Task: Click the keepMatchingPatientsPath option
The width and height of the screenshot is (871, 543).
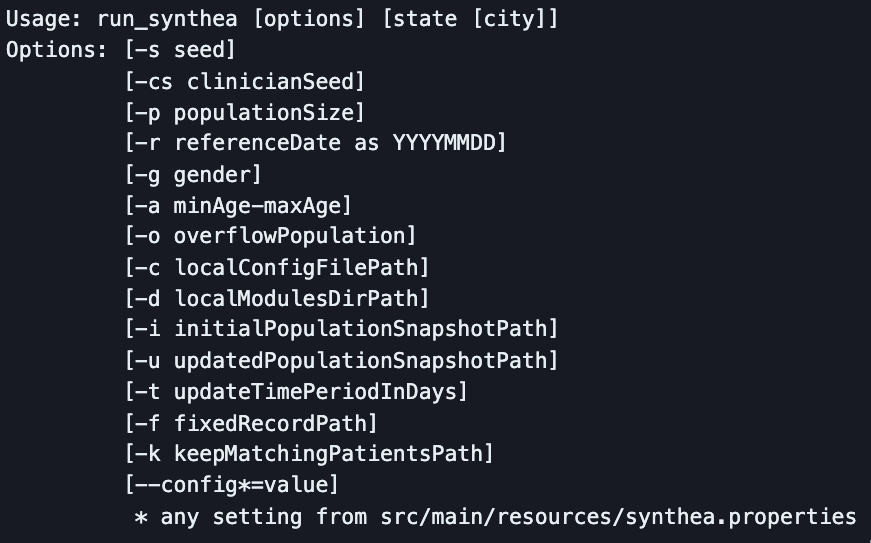Action: 328,454
